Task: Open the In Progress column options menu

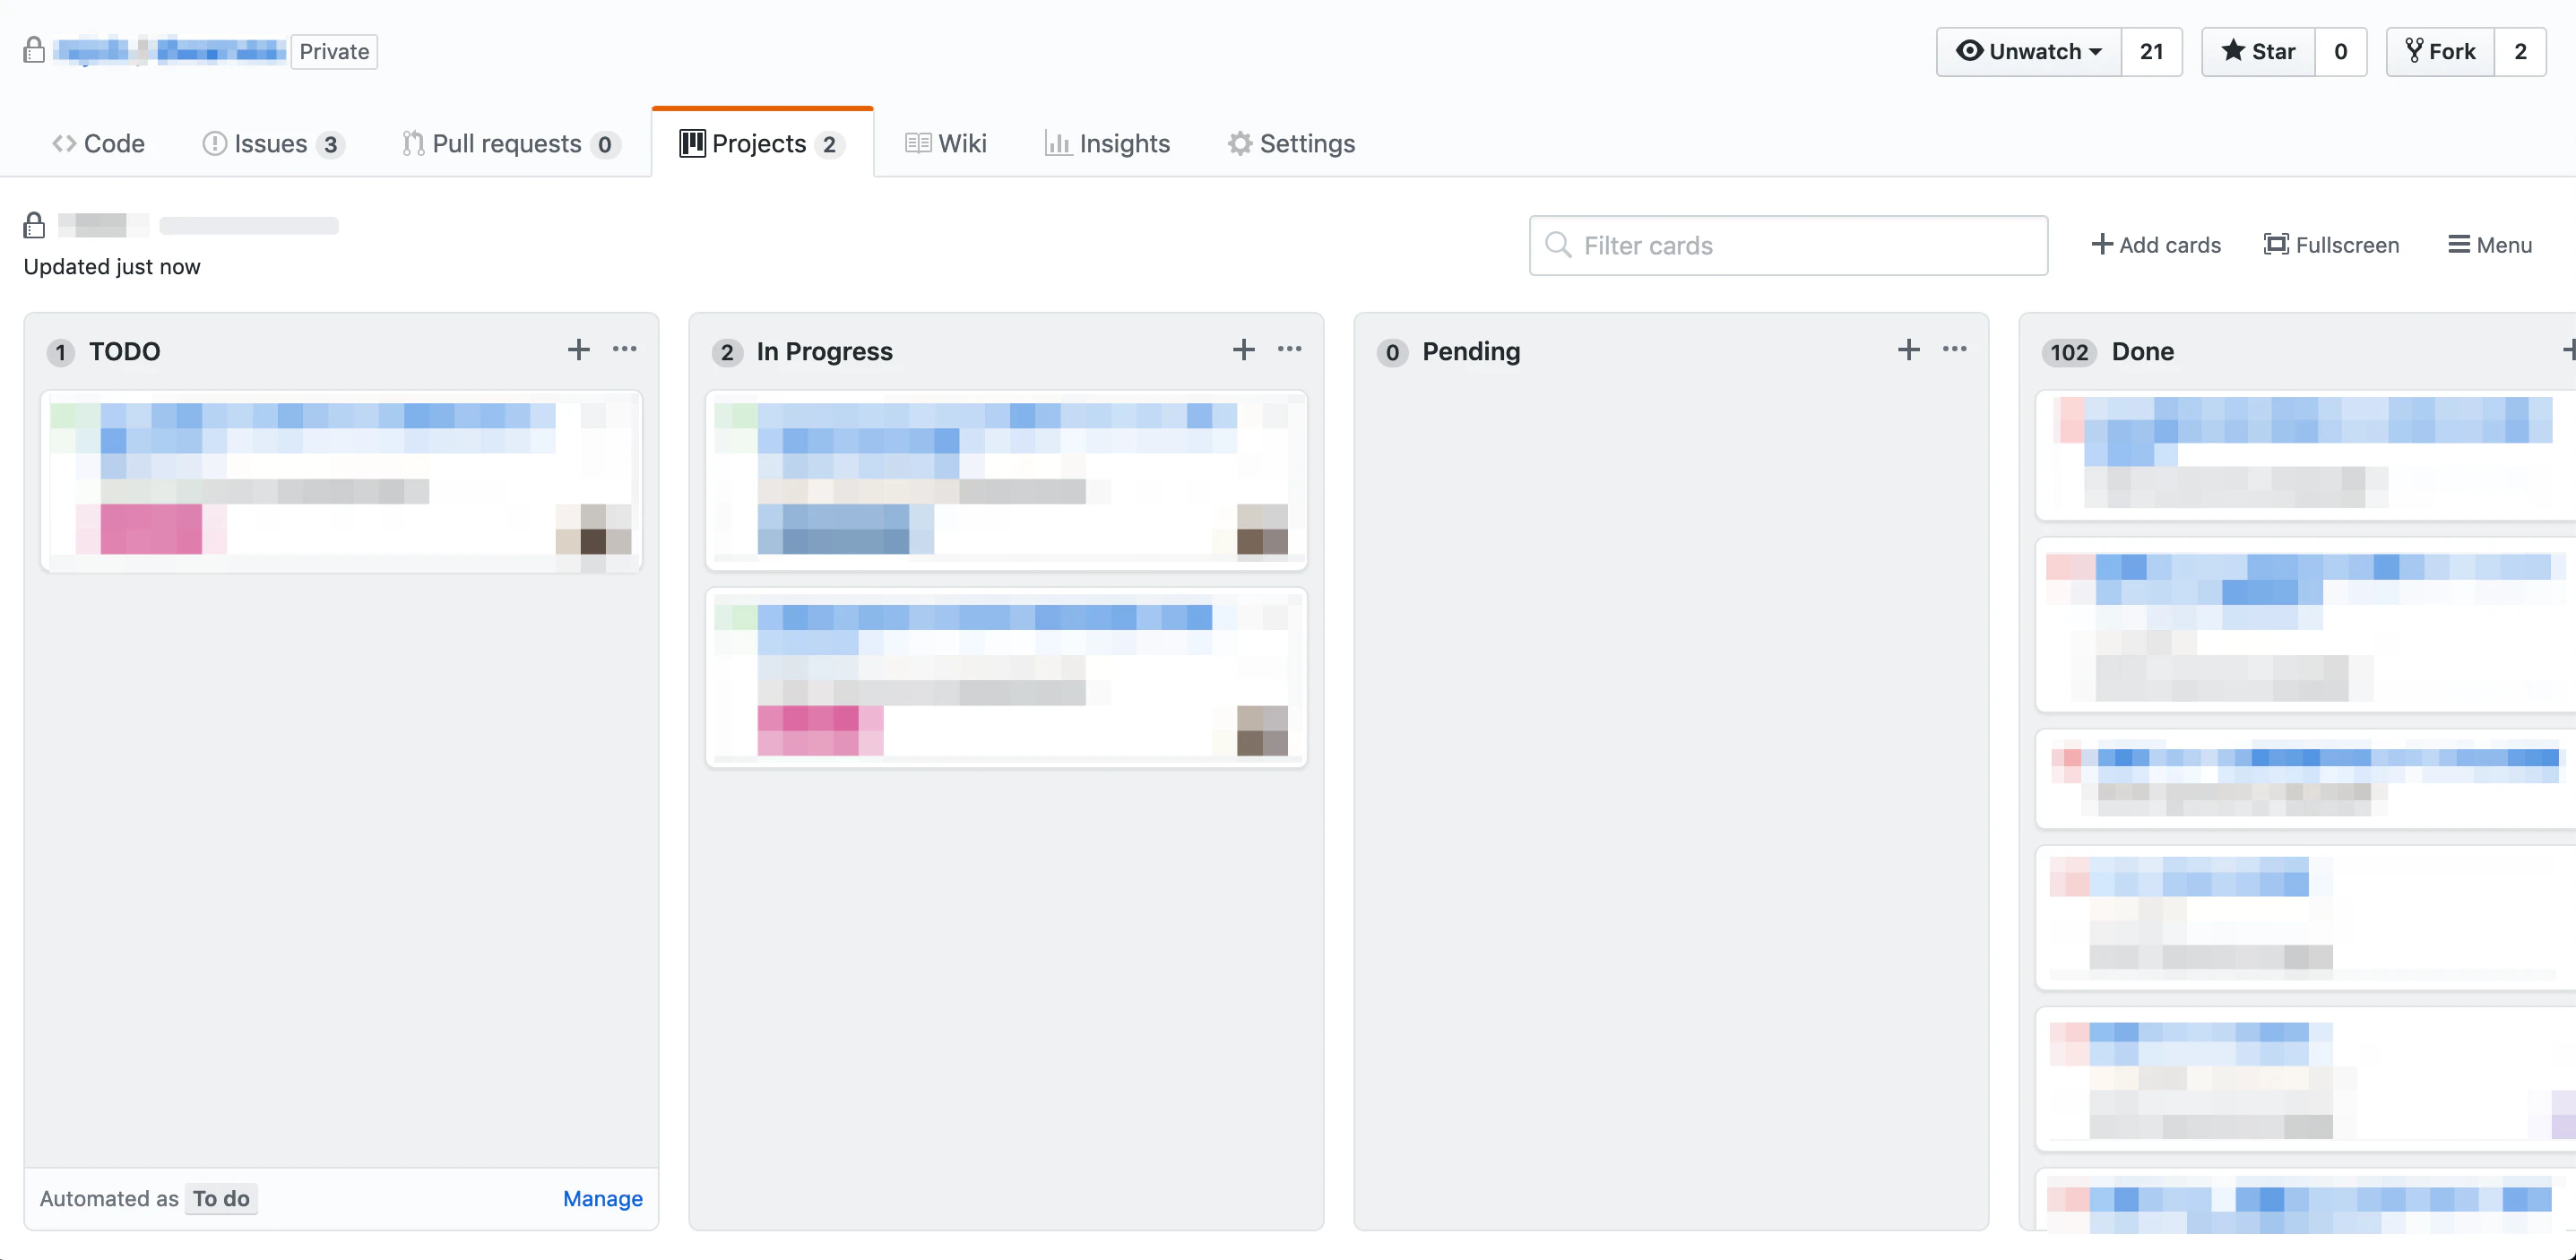Action: [1290, 349]
